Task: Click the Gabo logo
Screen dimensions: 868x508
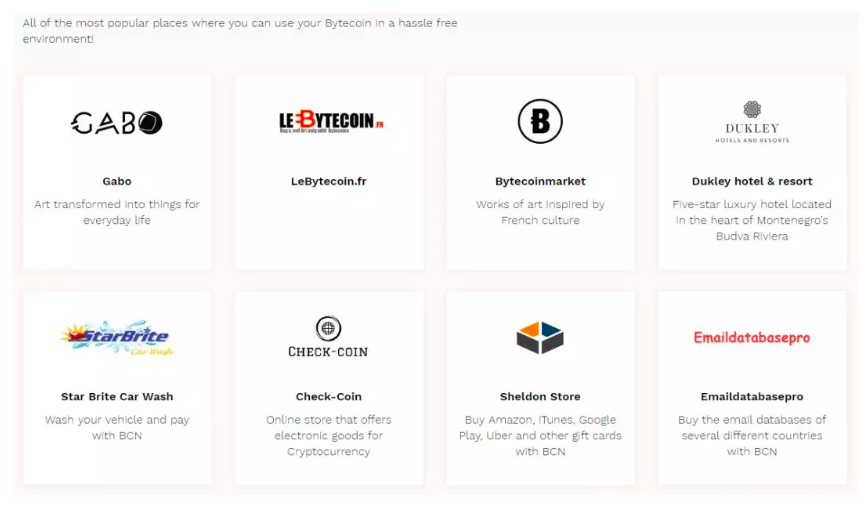Action: [x=117, y=123]
